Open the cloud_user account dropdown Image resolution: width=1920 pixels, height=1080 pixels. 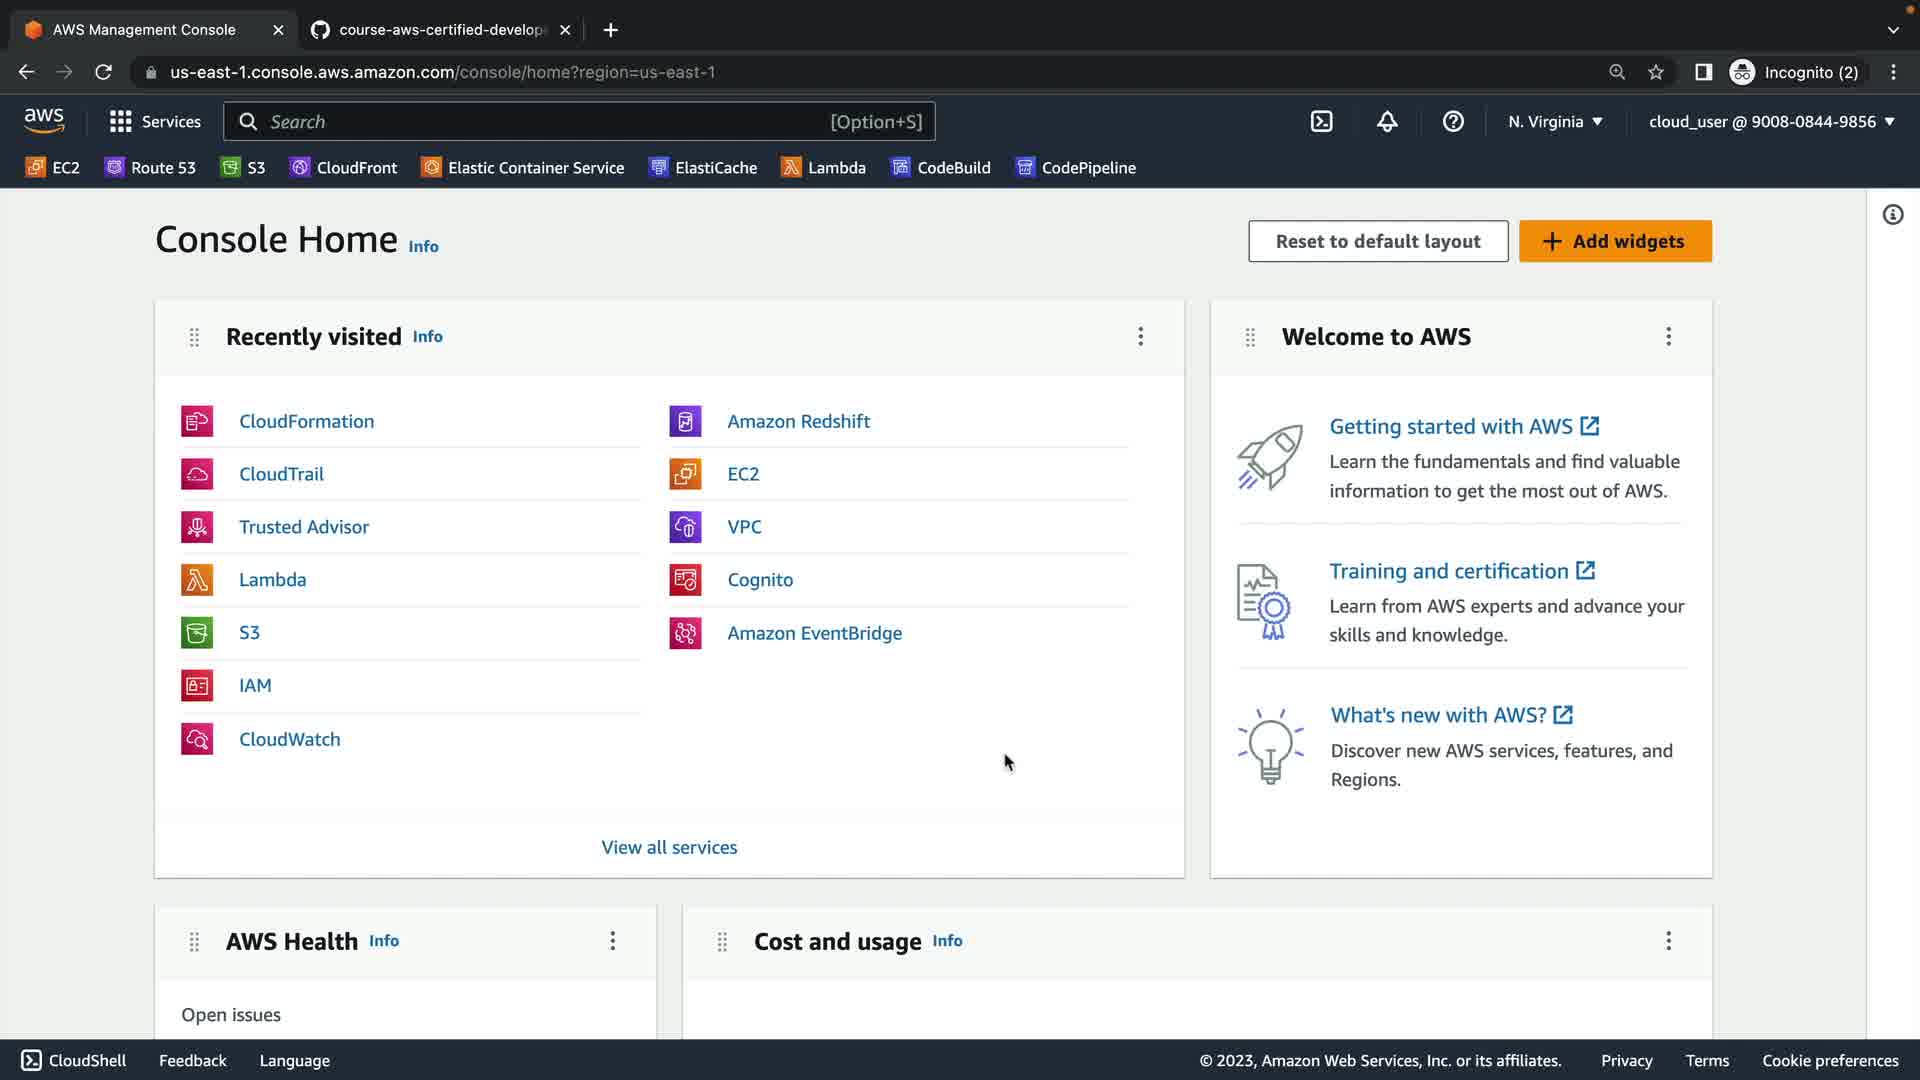[1771, 122]
